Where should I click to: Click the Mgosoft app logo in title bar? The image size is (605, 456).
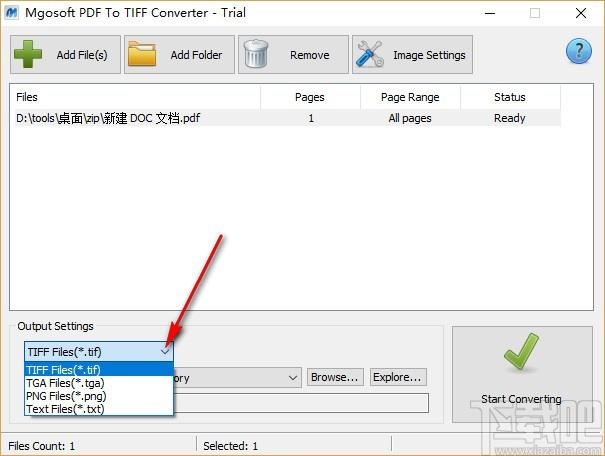(12, 13)
